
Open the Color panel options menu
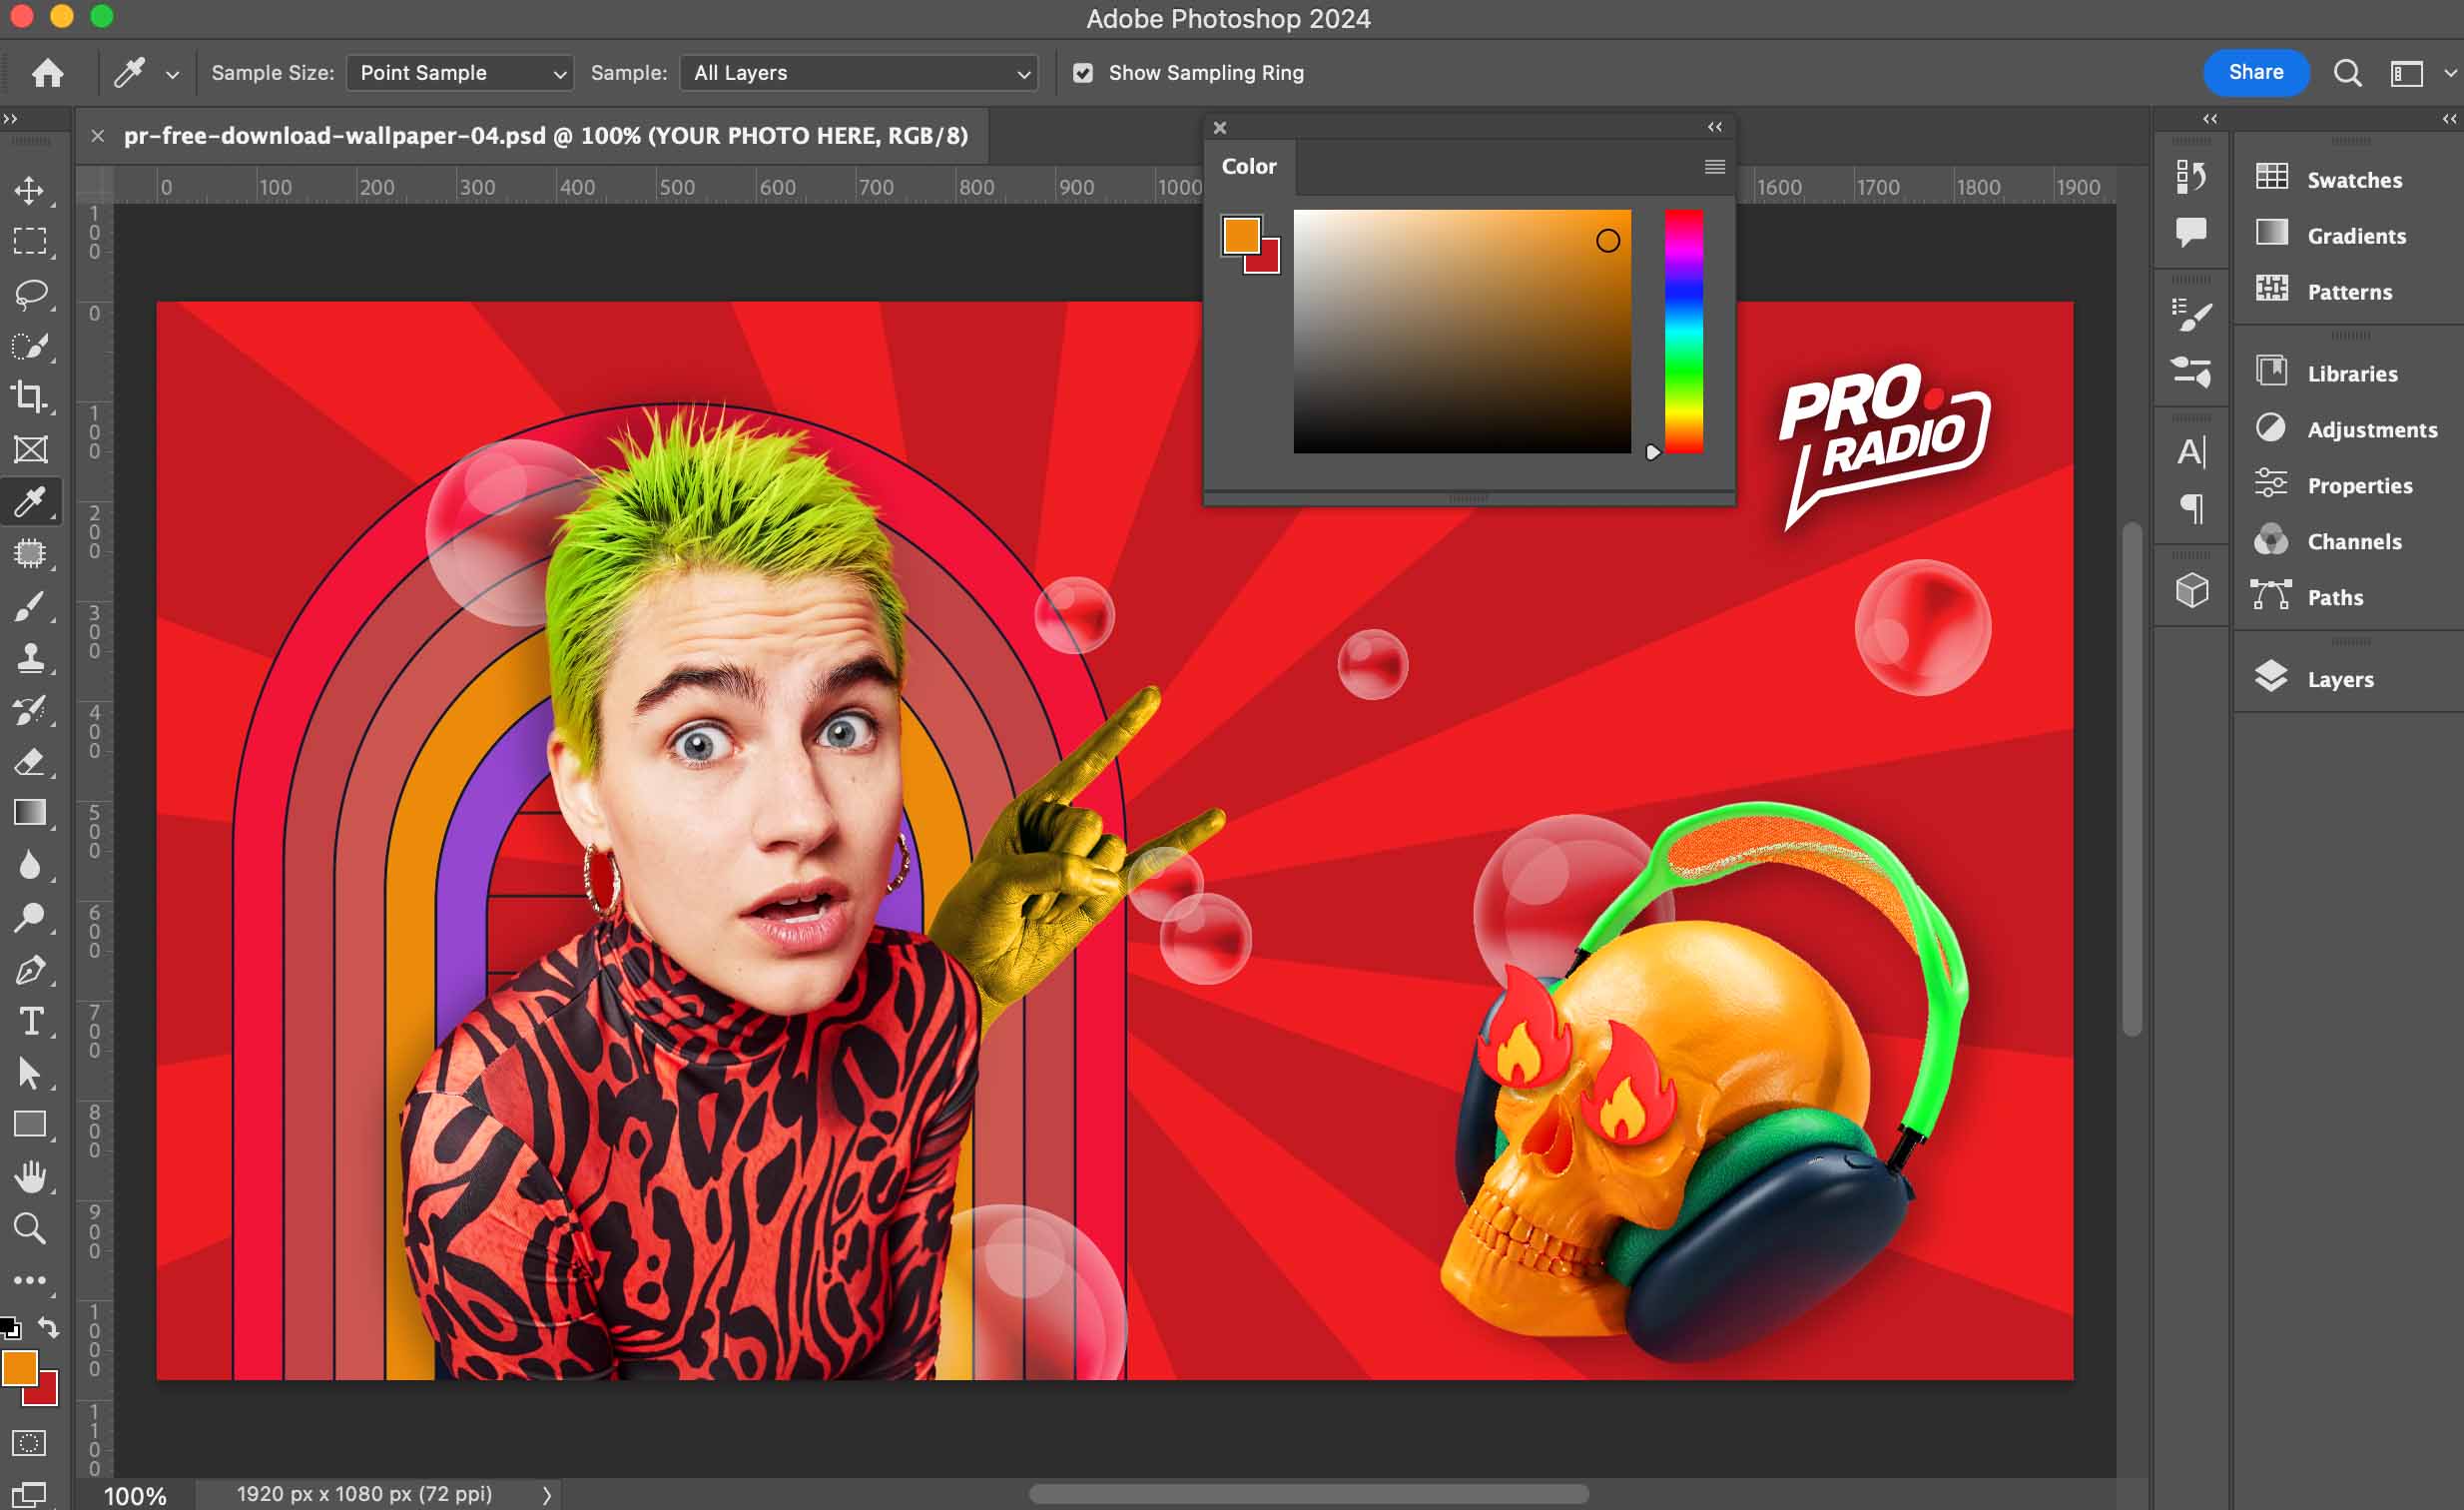point(1714,167)
